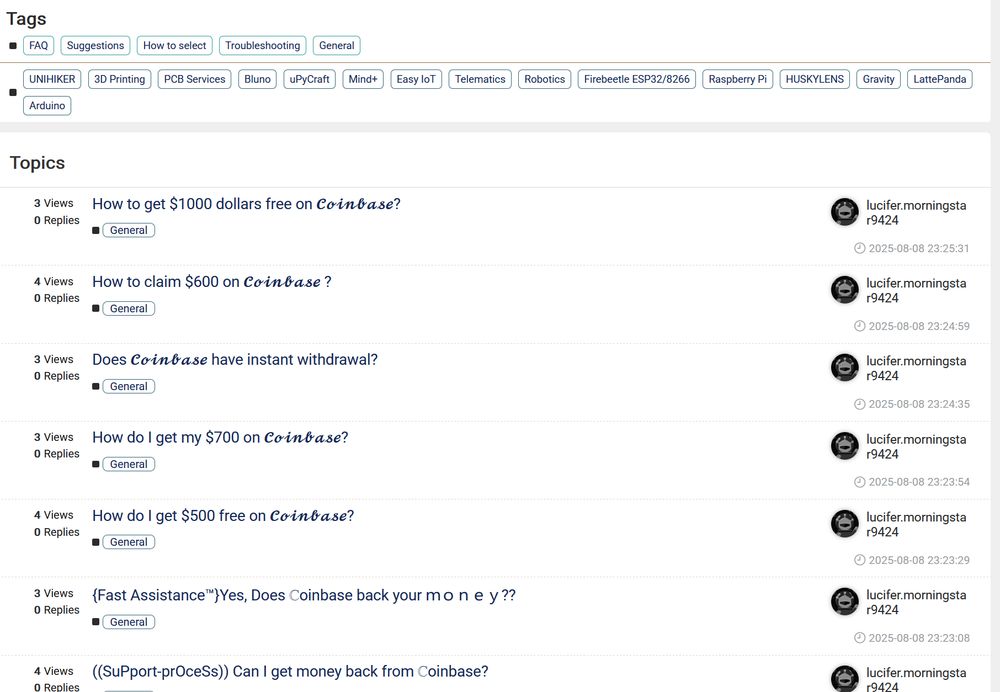
Task: Click General tag under the $600 topic
Action: tap(129, 309)
